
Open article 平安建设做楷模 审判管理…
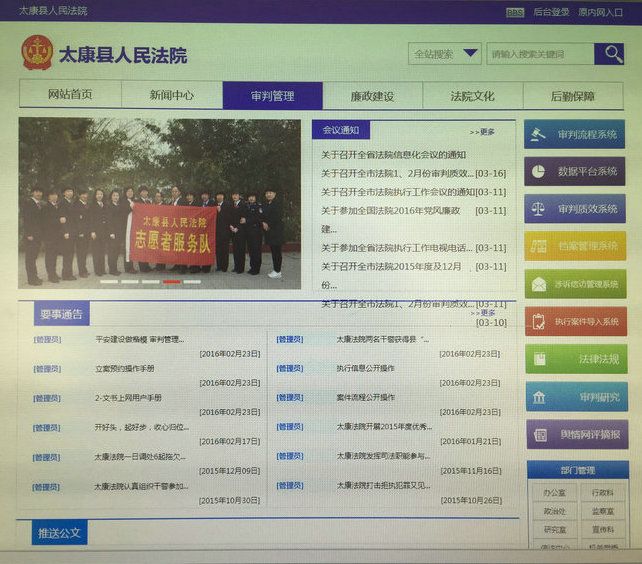click(x=140, y=339)
